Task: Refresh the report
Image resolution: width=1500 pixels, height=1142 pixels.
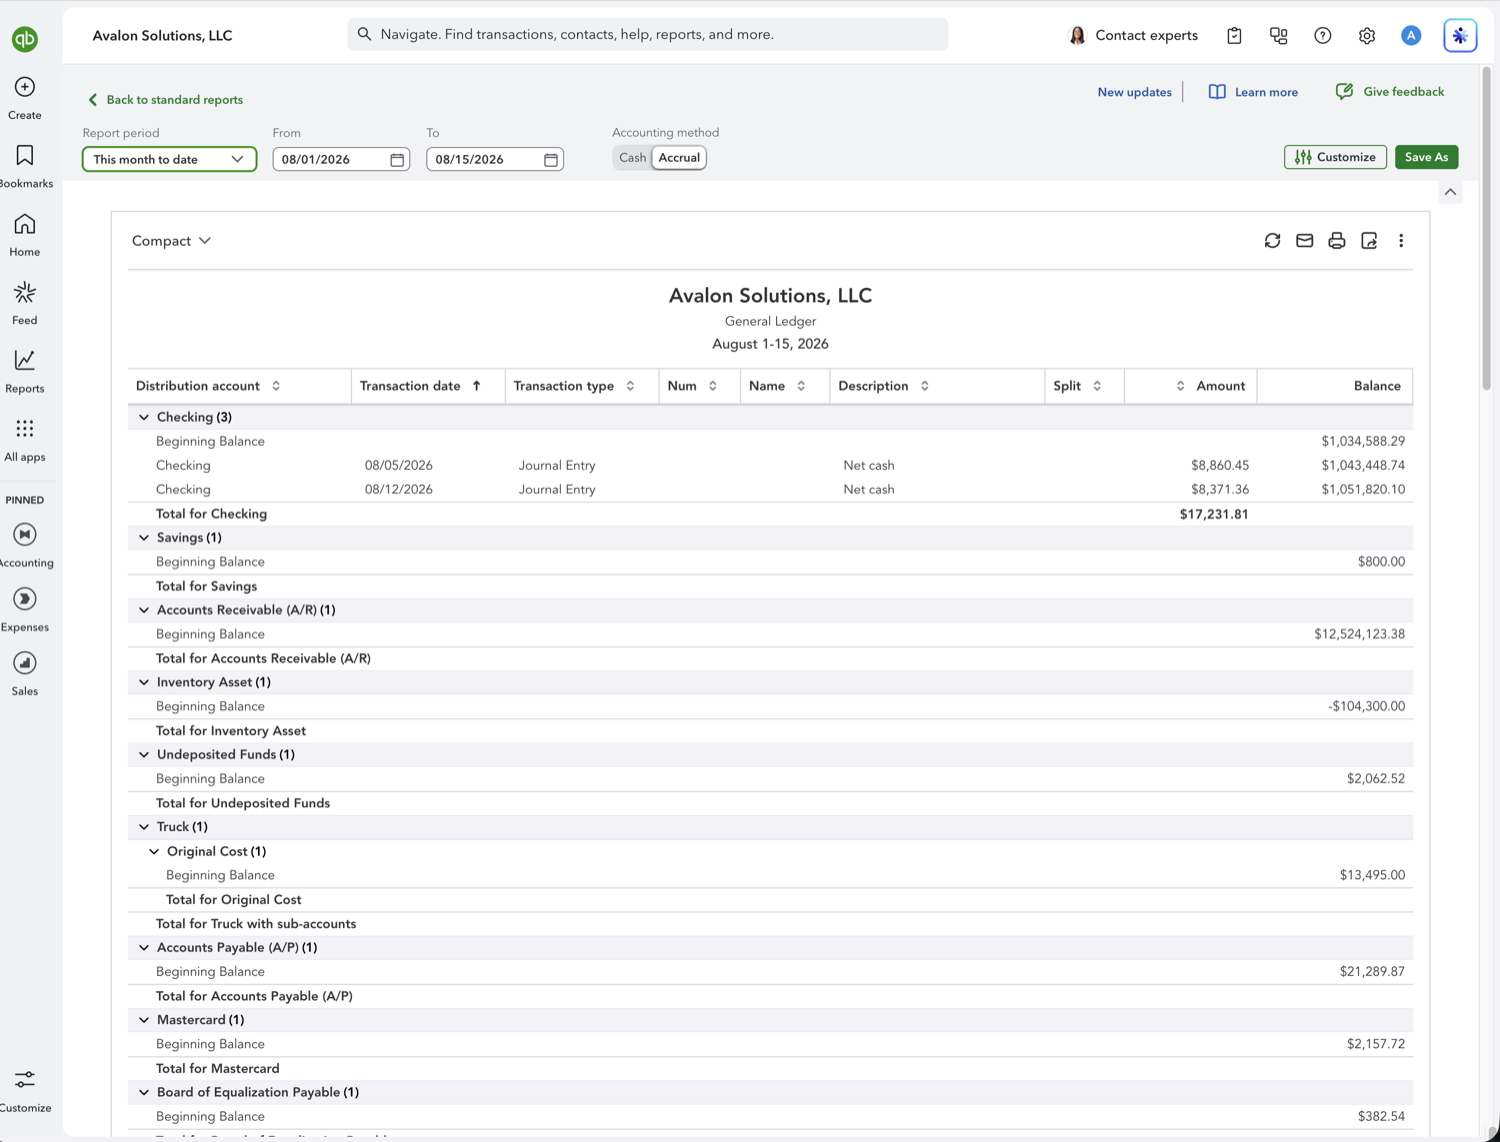Action: coord(1272,241)
